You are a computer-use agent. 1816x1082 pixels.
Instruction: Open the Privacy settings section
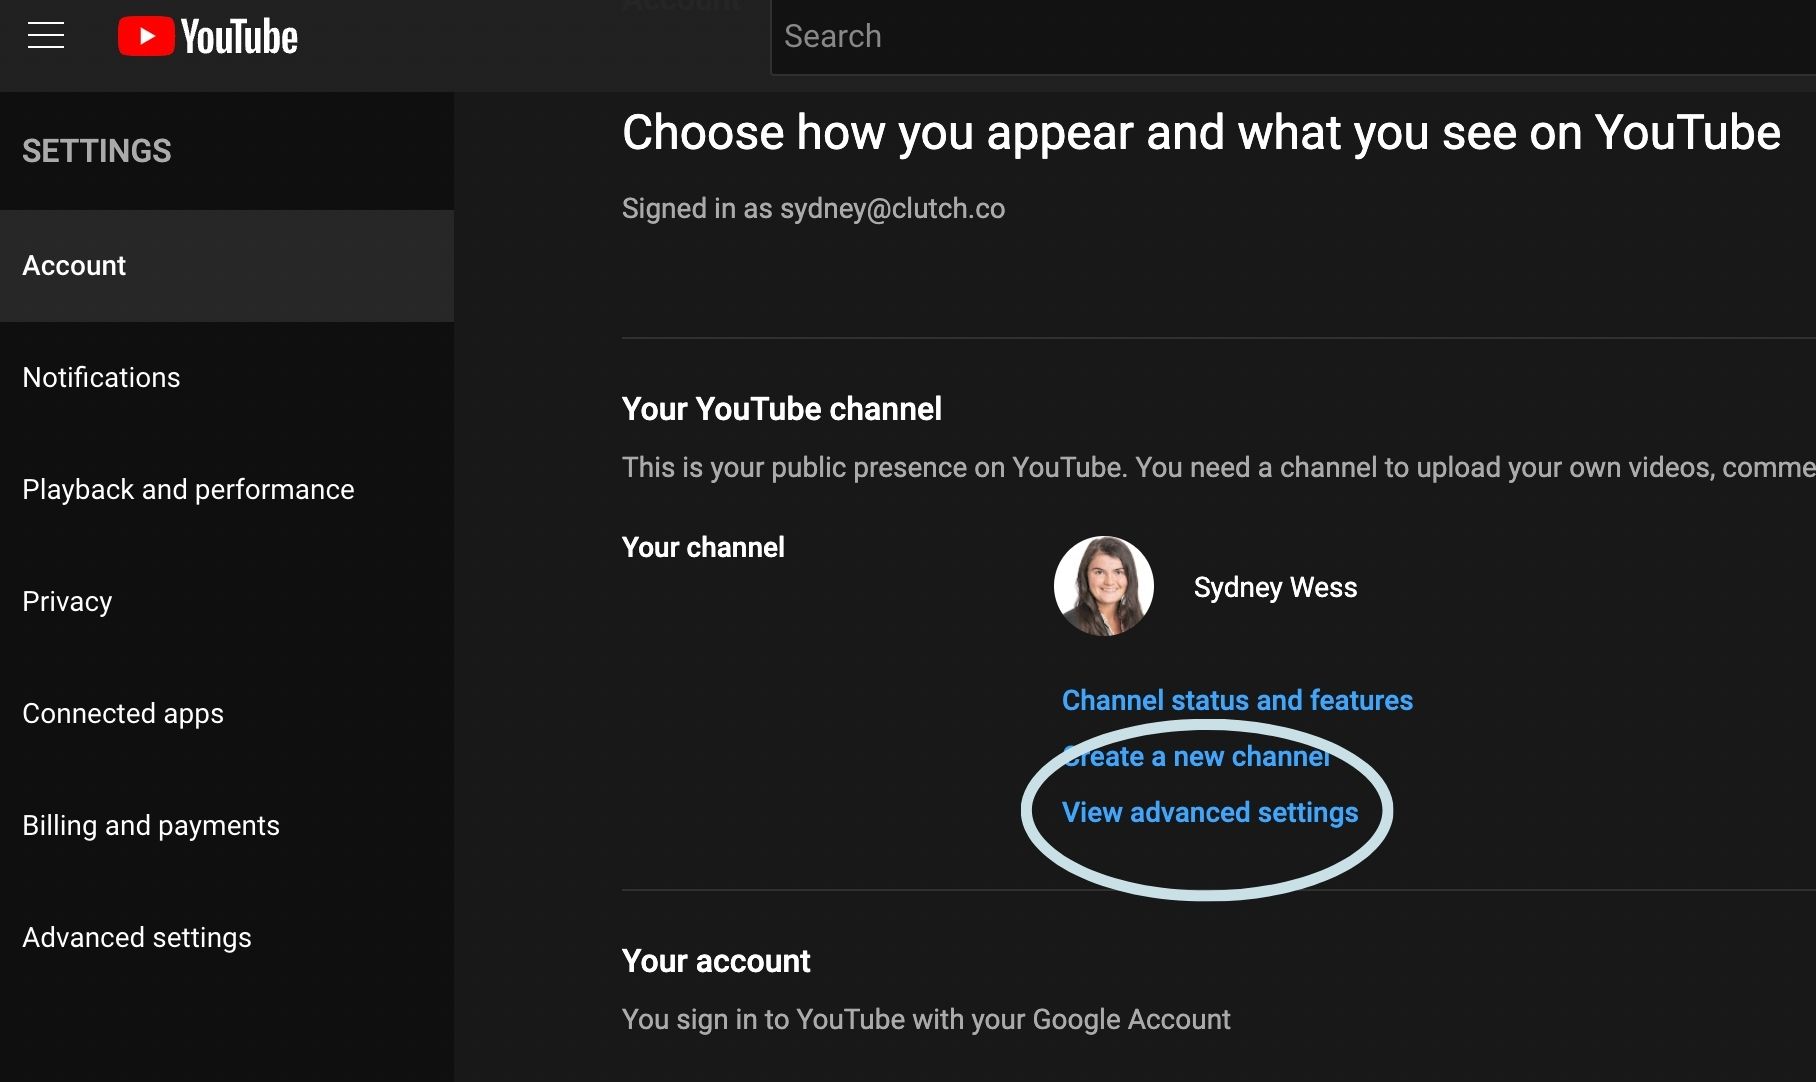(x=66, y=601)
